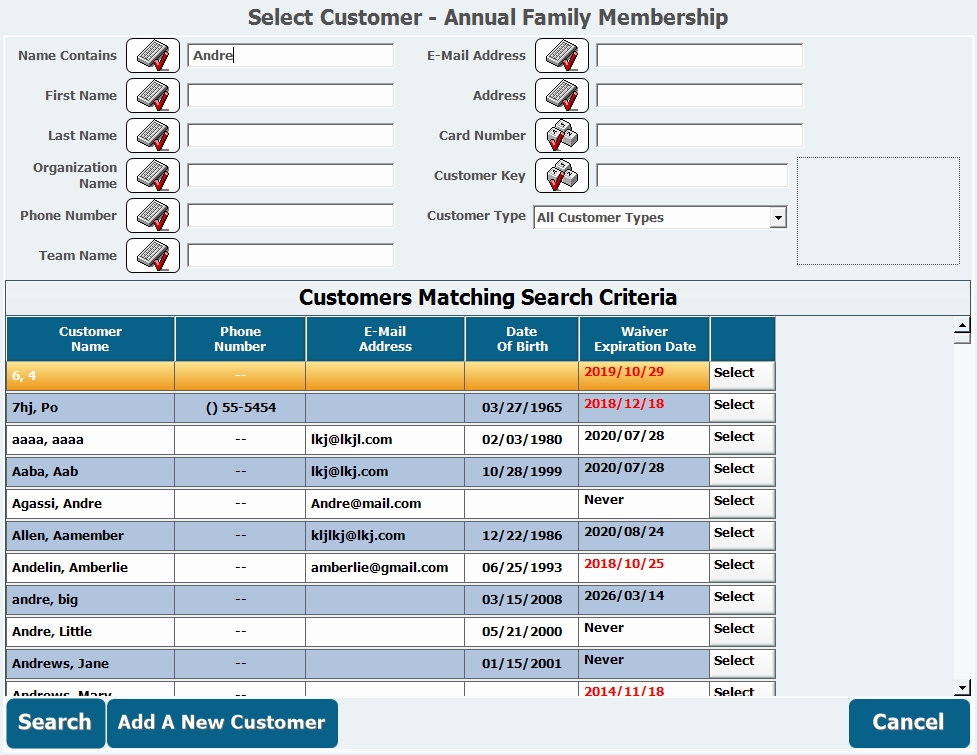The image size is (977, 755).
Task: Click keypad icon beside Card Number
Action: [x=561, y=136]
